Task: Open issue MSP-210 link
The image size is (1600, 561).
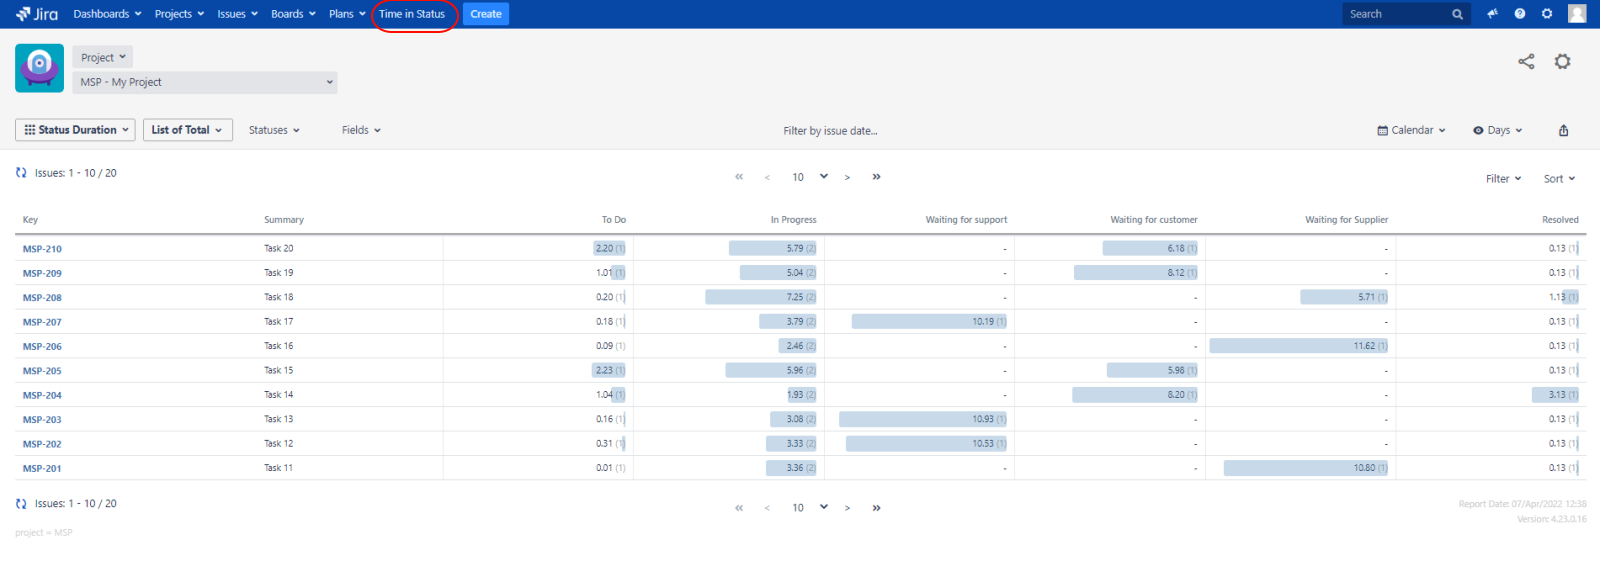Action: (x=42, y=249)
